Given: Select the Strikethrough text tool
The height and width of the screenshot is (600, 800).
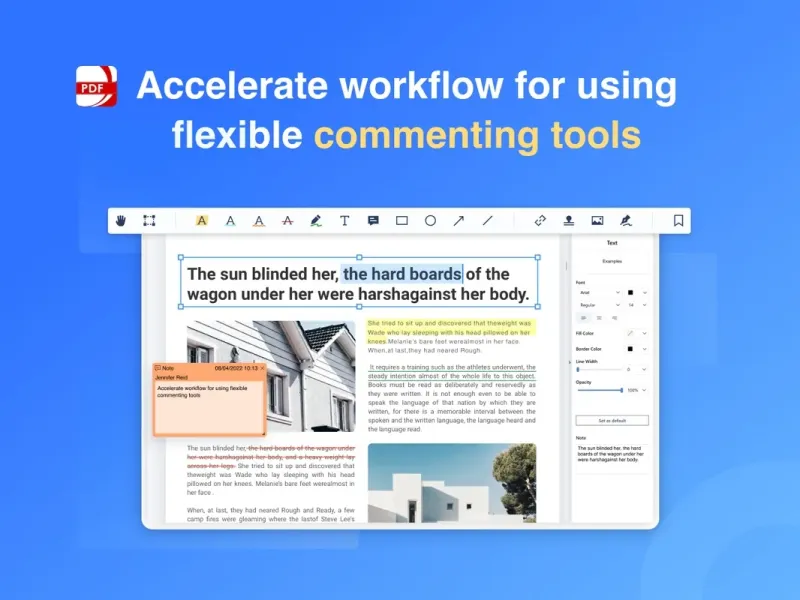Looking at the screenshot, I should (x=288, y=220).
